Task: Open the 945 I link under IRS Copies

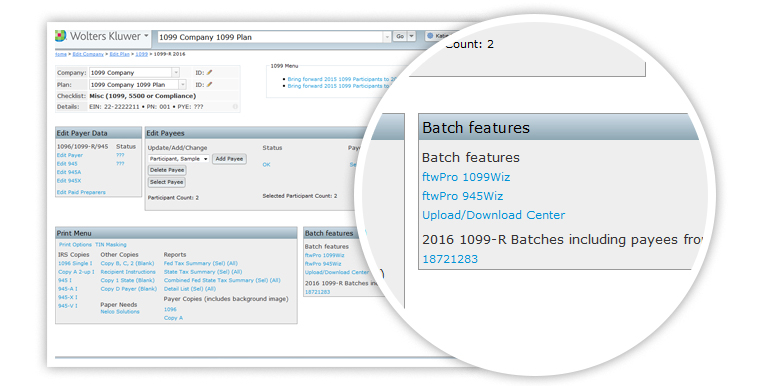Action: pyautogui.click(x=65, y=280)
